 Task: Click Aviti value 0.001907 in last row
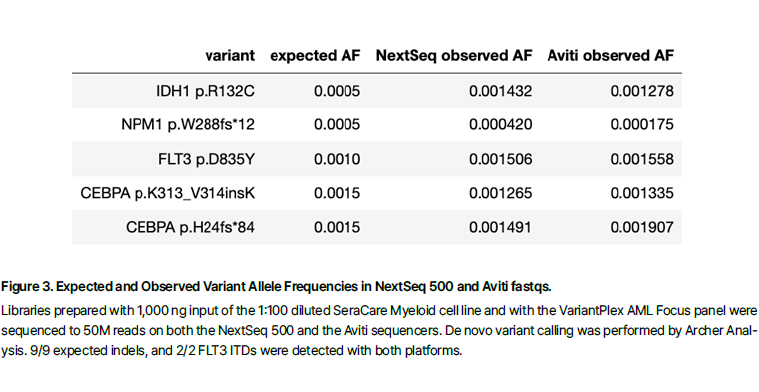(x=642, y=227)
